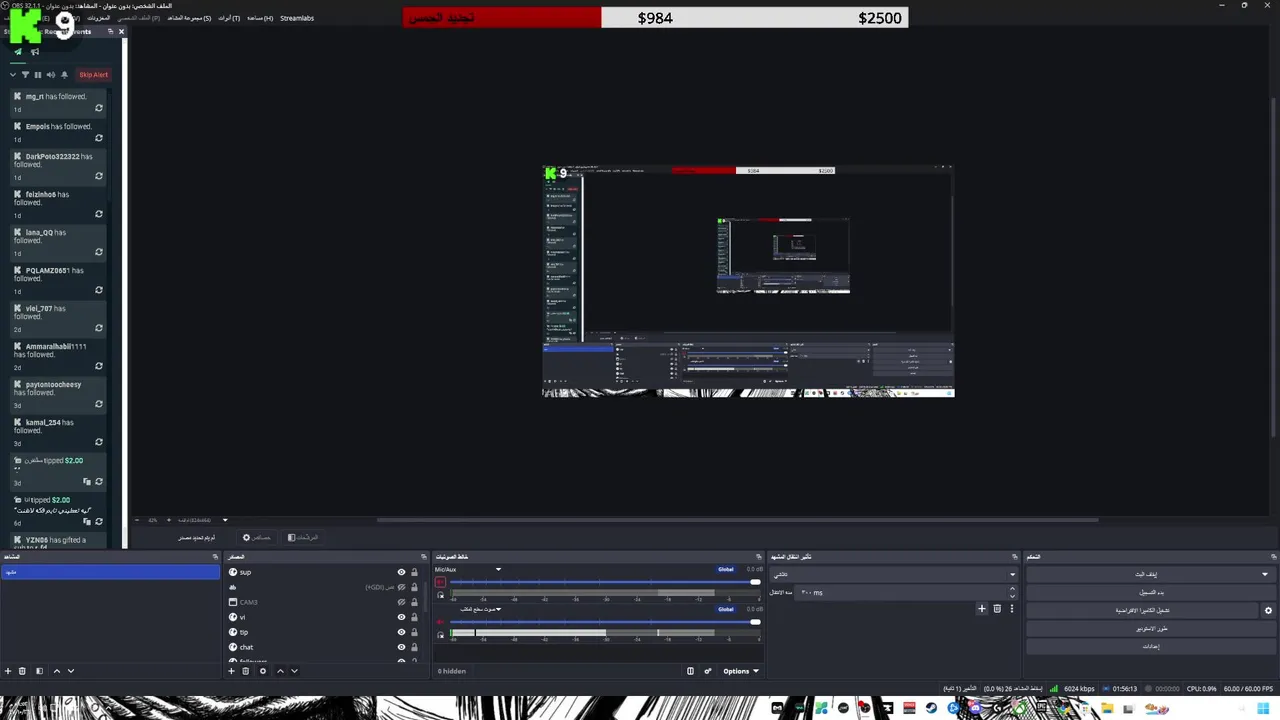Screen dimensions: 1280x720
Task: Add a scene transition plus icon
Action: click(982, 608)
